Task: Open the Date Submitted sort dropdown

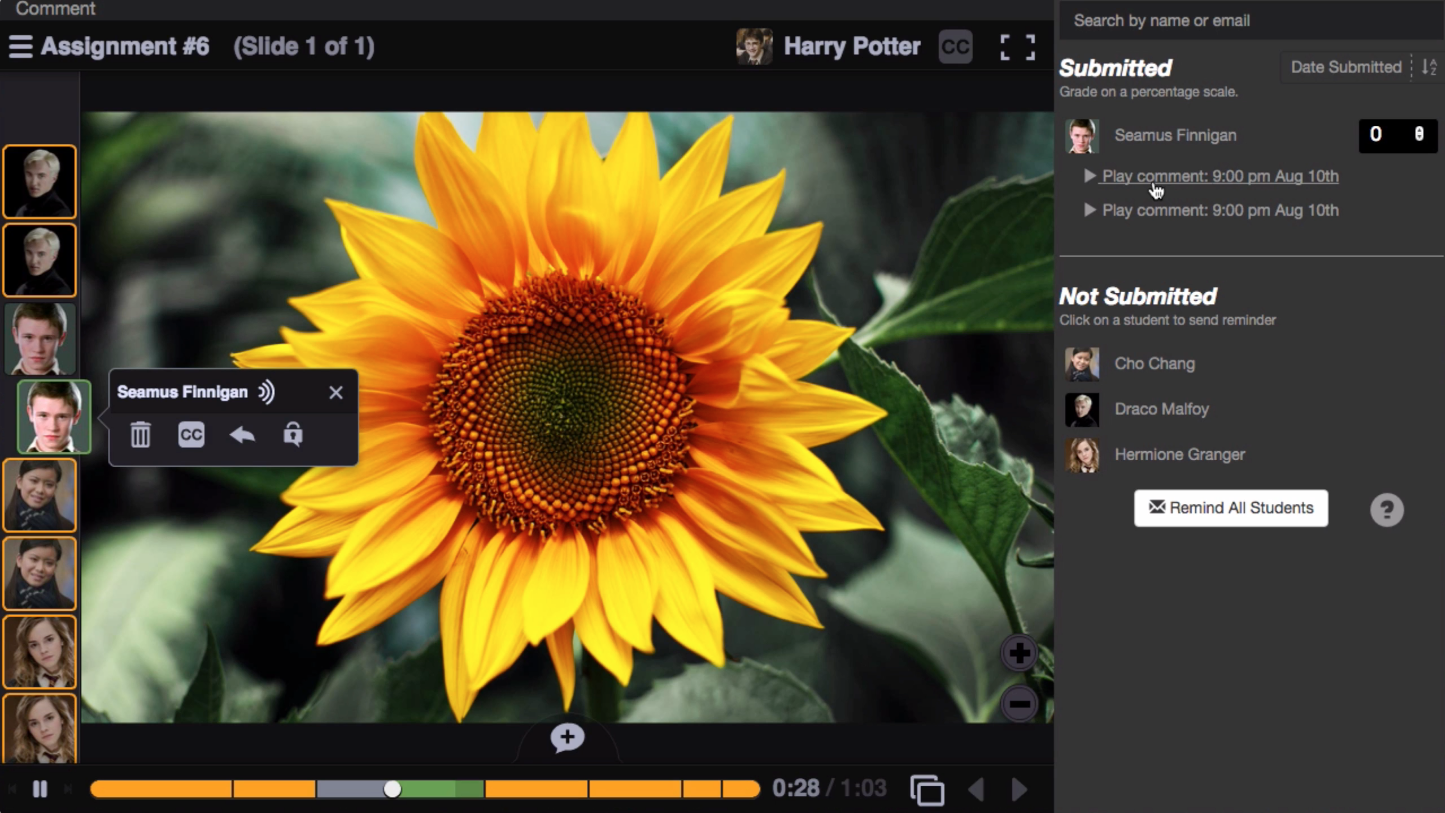Action: coord(1346,67)
